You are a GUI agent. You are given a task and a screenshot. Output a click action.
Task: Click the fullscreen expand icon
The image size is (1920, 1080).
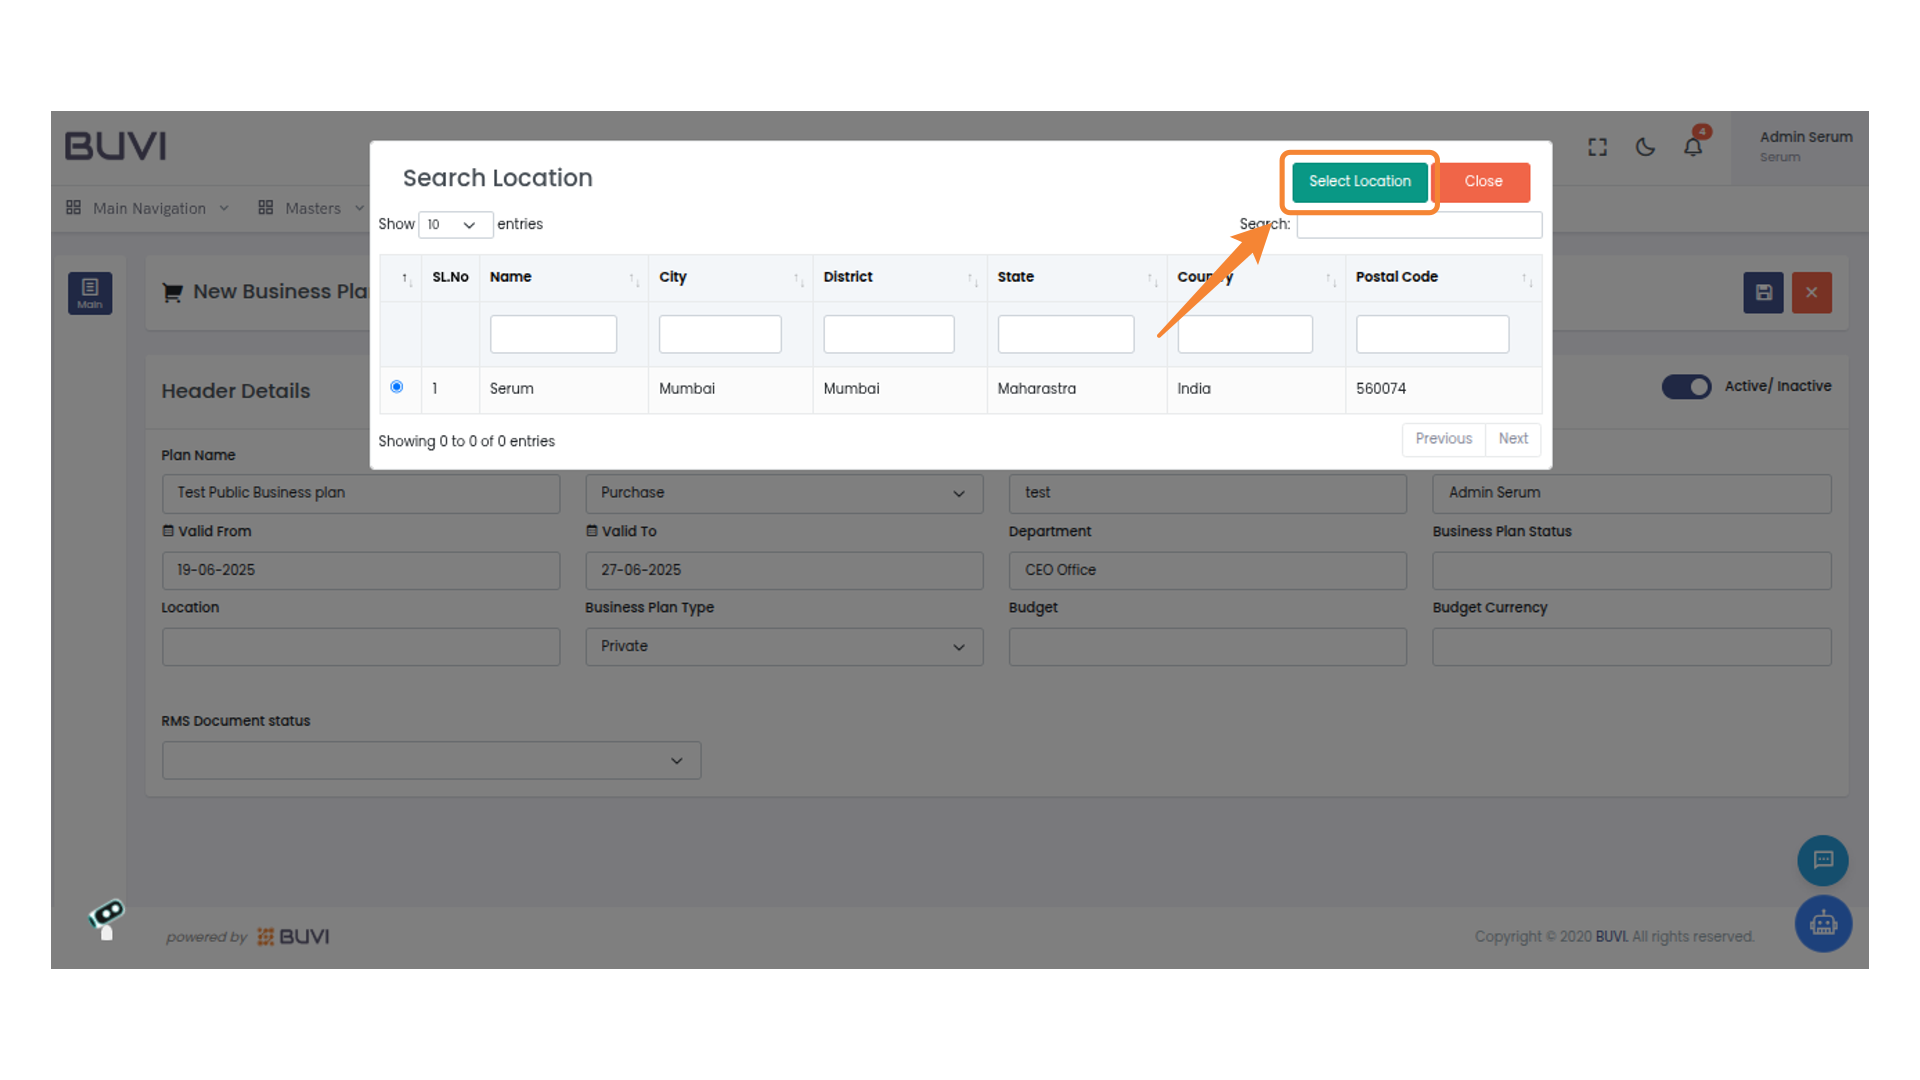point(1597,147)
